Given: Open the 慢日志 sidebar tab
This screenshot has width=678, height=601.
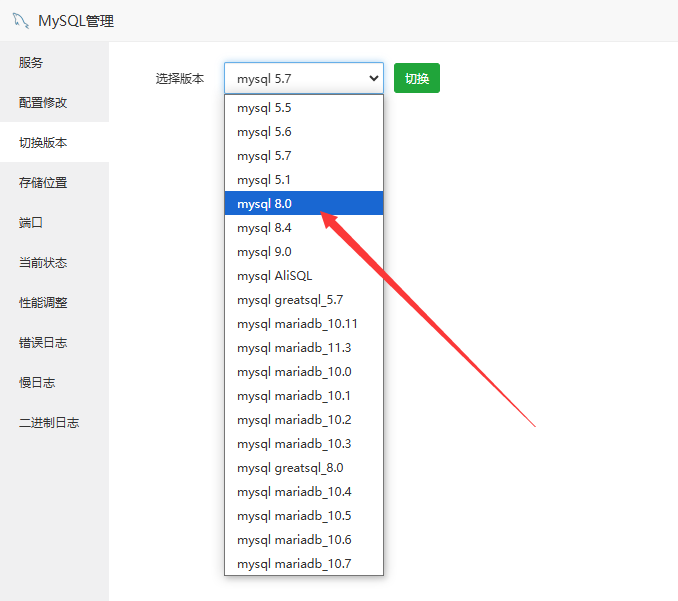Looking at the screenshot, I should click(x=54, y=382).
